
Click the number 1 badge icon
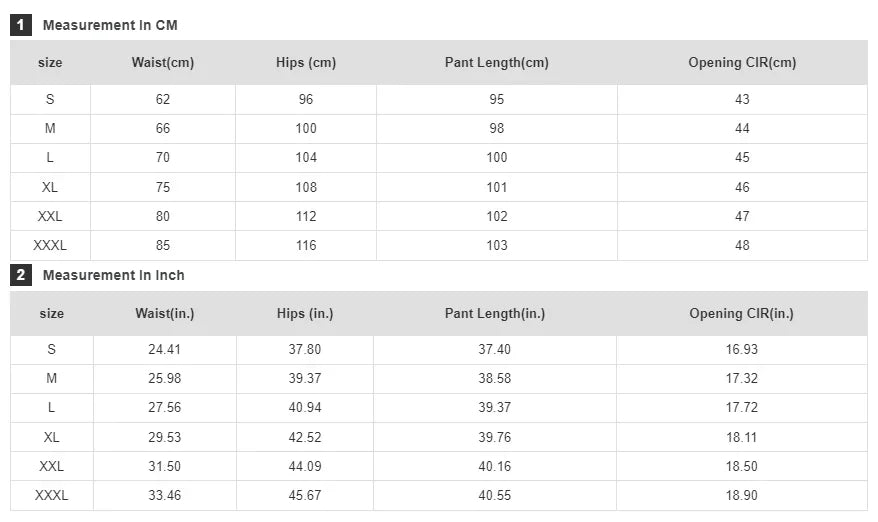(x=21, y=25)
